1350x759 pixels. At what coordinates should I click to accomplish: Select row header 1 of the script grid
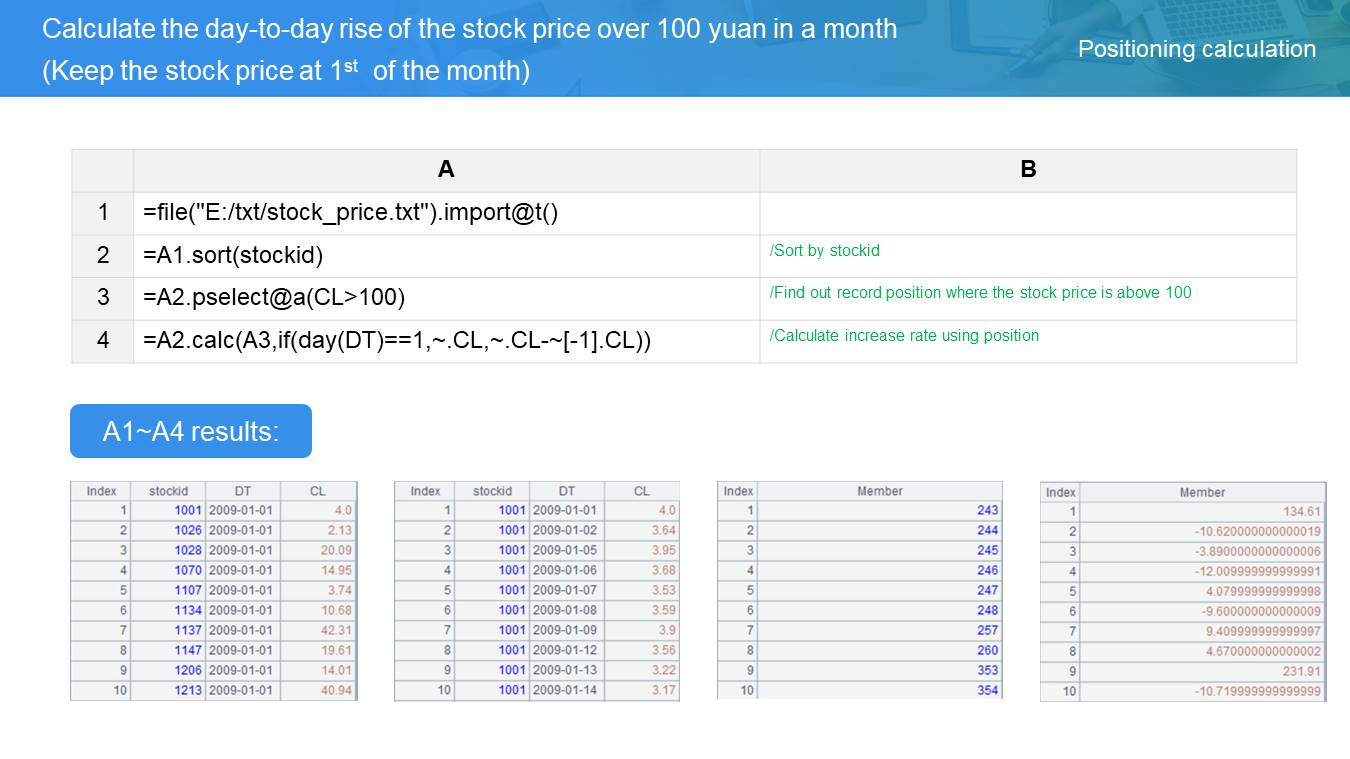(x=102, y=213)
